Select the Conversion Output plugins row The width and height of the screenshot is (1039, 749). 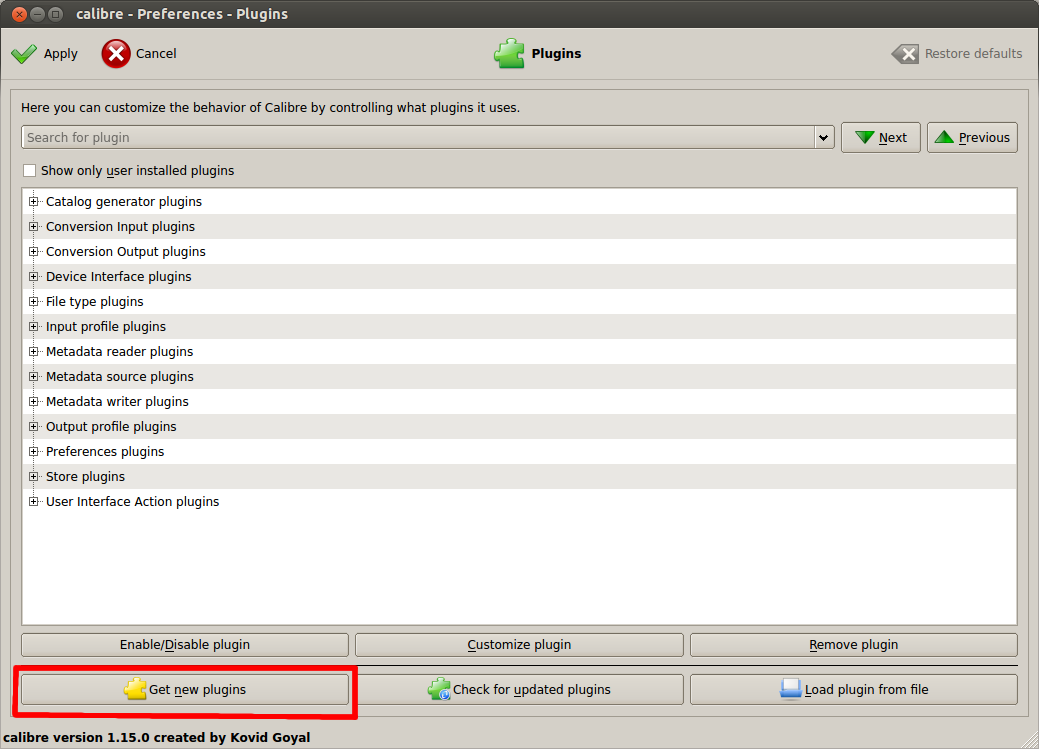520,252
